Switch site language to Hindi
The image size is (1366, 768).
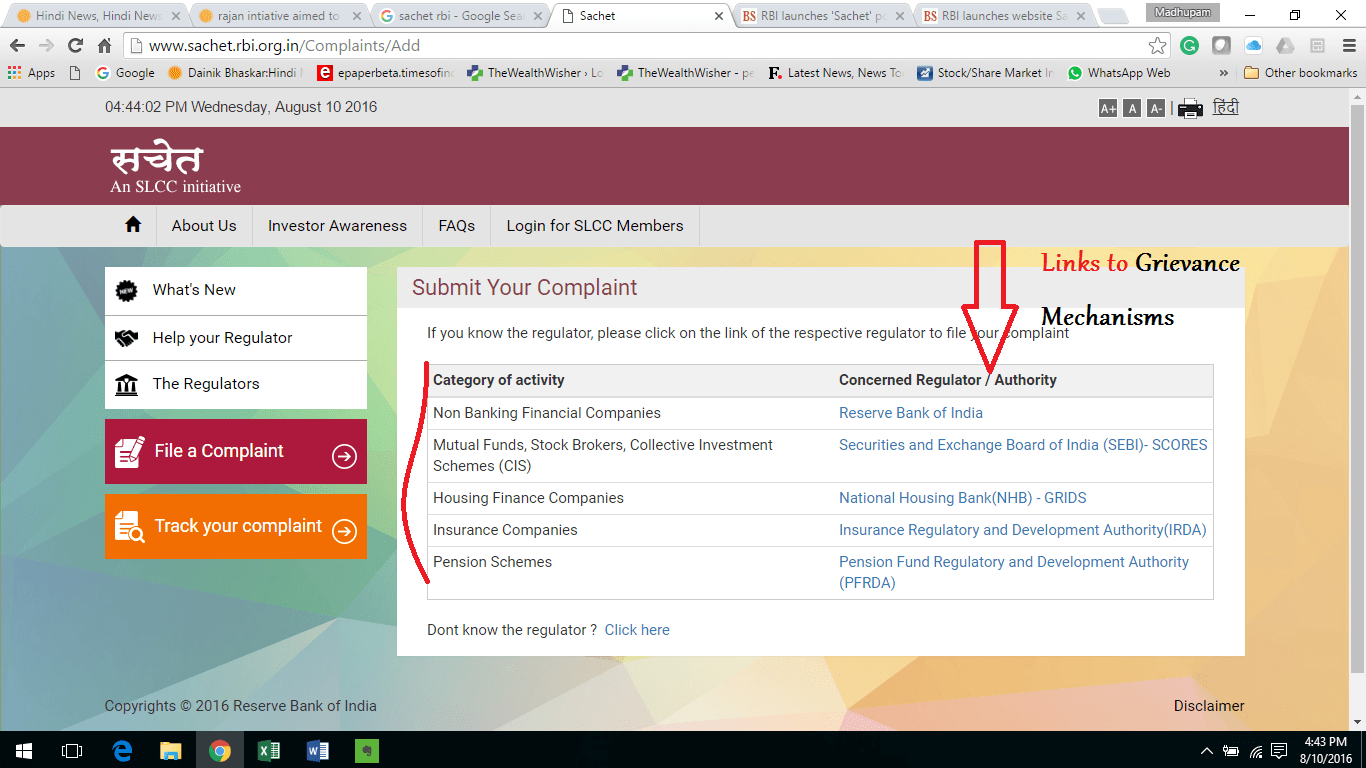coord(1226,107)
